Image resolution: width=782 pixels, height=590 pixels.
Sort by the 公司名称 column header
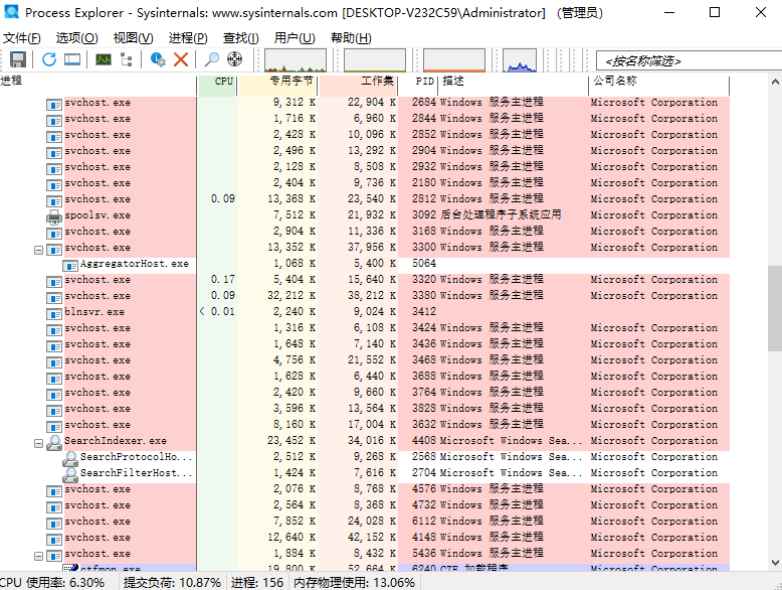click(x=659, y=81)
